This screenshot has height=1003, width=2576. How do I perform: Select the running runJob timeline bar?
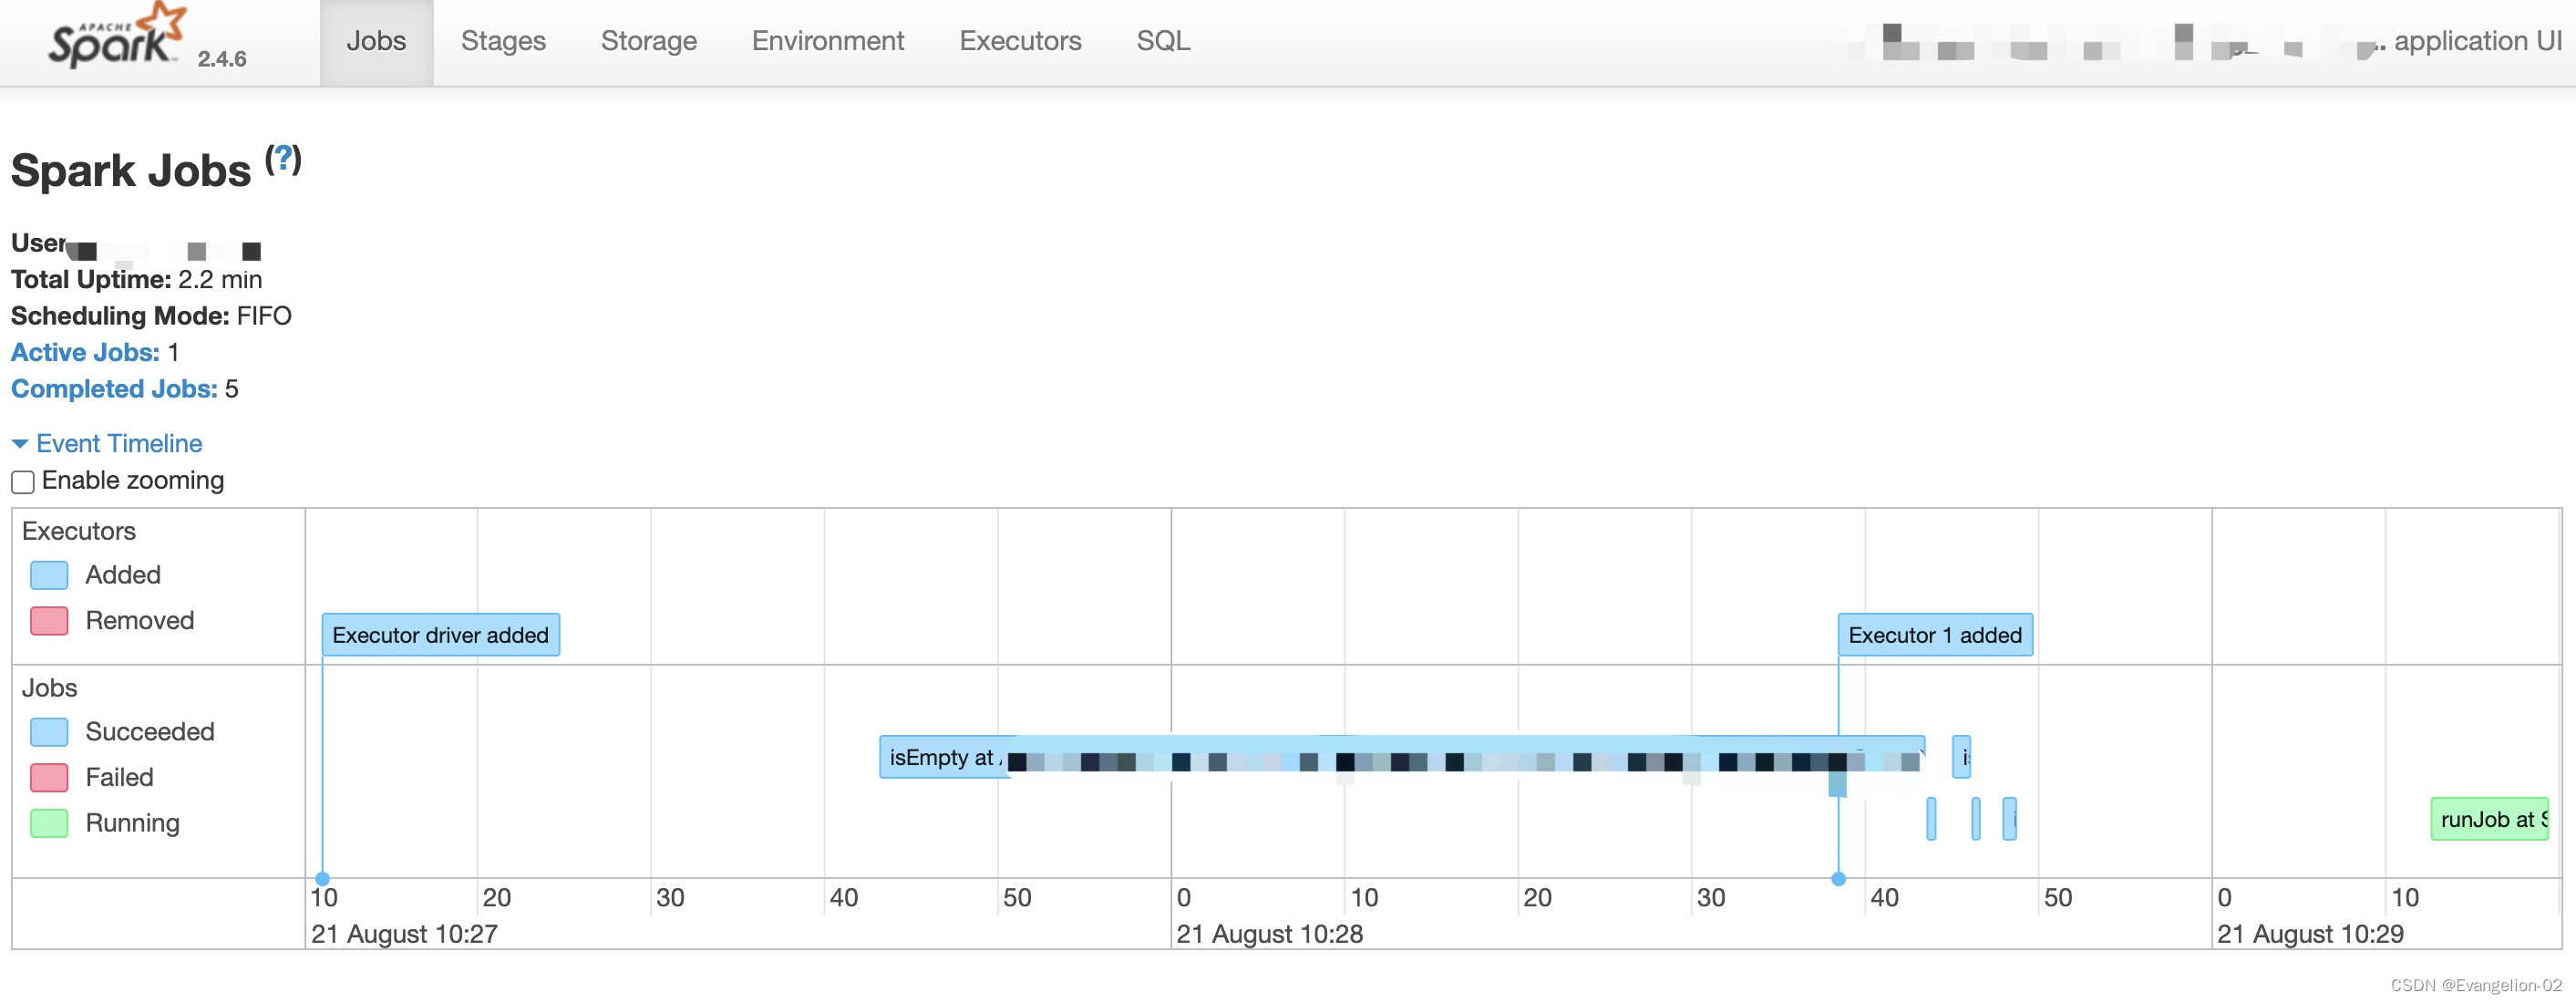coord(2489,819)
